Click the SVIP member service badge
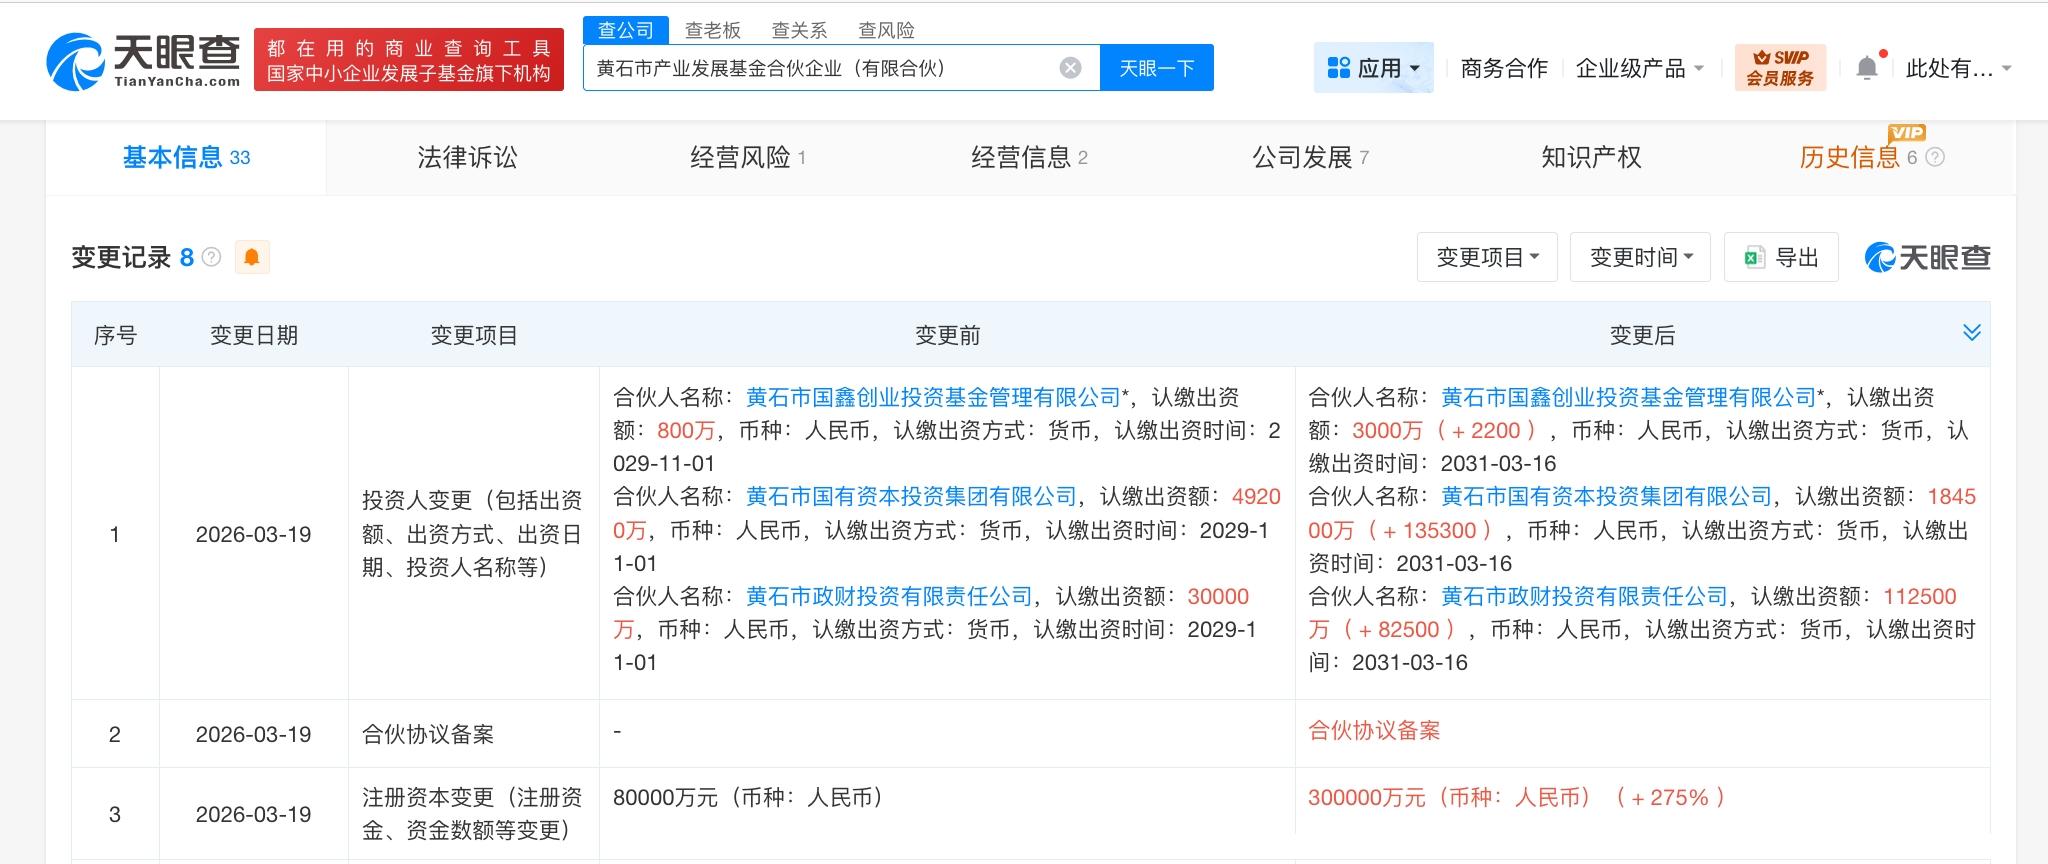This screenshot has width=2048, height=864. pyautogui.click(x=1780, y=68)
